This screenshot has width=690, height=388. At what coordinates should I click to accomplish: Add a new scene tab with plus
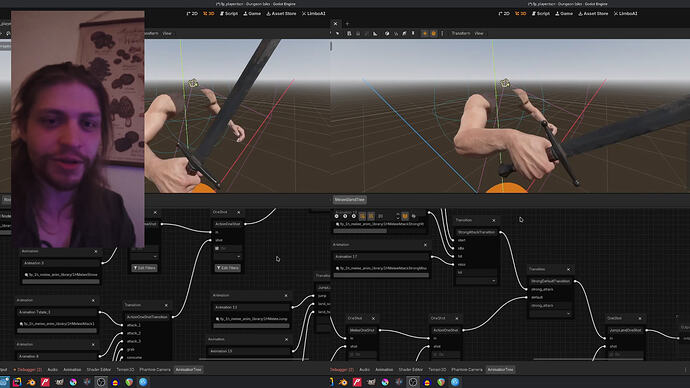347,24
